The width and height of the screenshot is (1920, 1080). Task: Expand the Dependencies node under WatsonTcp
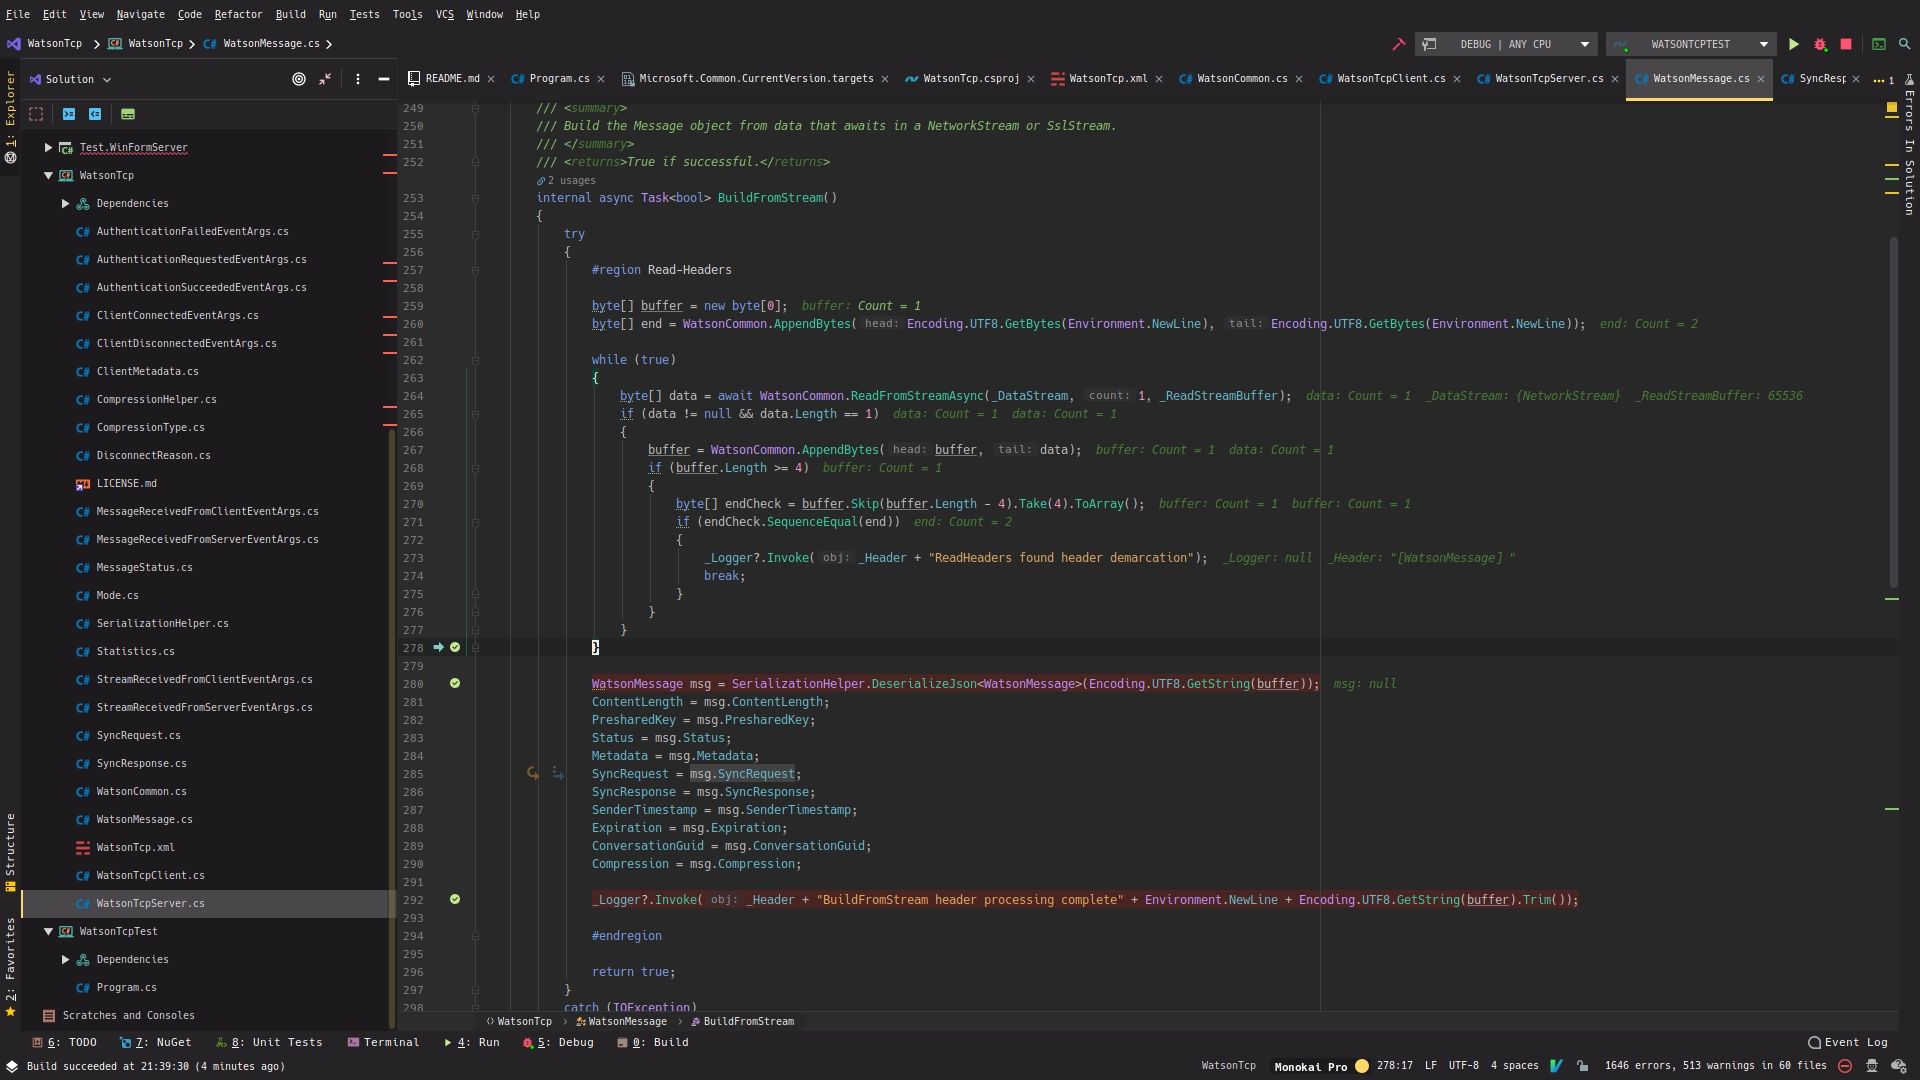click(x=64, y=203)
